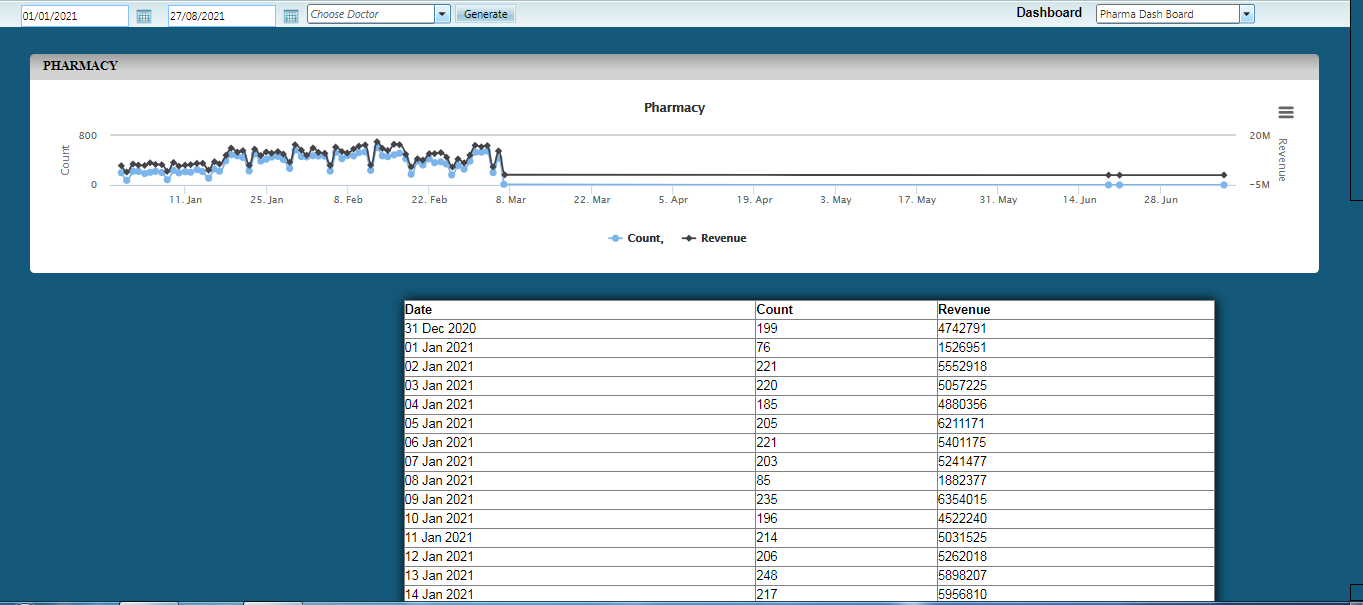Click the 8. Mar x-axis label

510,200
